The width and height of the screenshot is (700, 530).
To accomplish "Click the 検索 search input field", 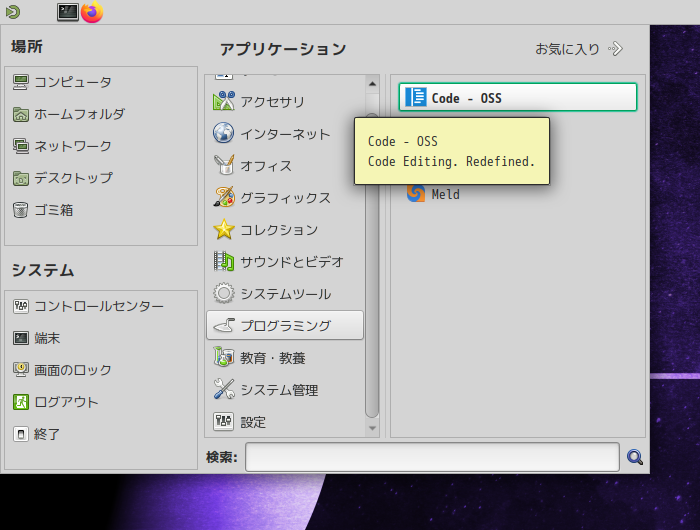I will click(432, 457).
